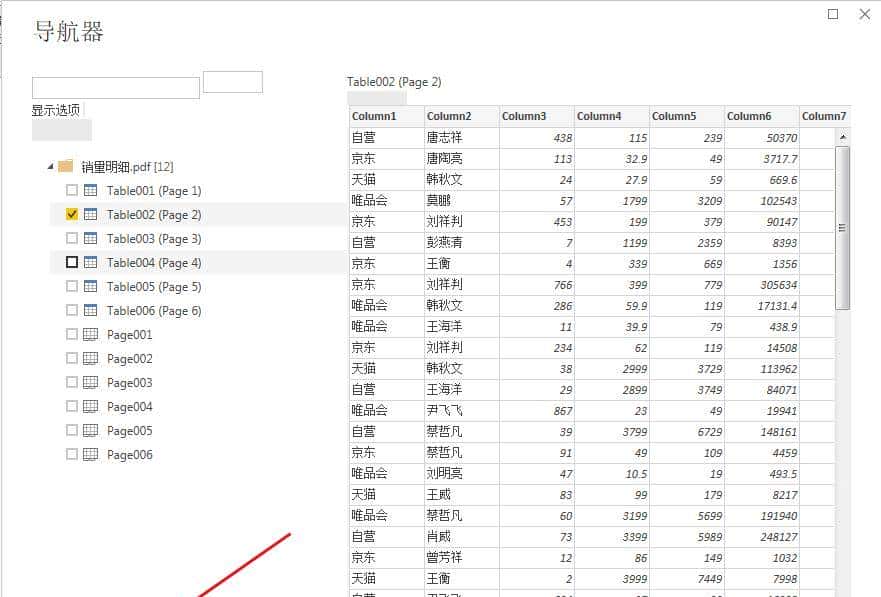This screenshot has width=881, height=597.
Task: Click the table icon beside Table005 (Page 5)
Action: [x=89, y=286]
